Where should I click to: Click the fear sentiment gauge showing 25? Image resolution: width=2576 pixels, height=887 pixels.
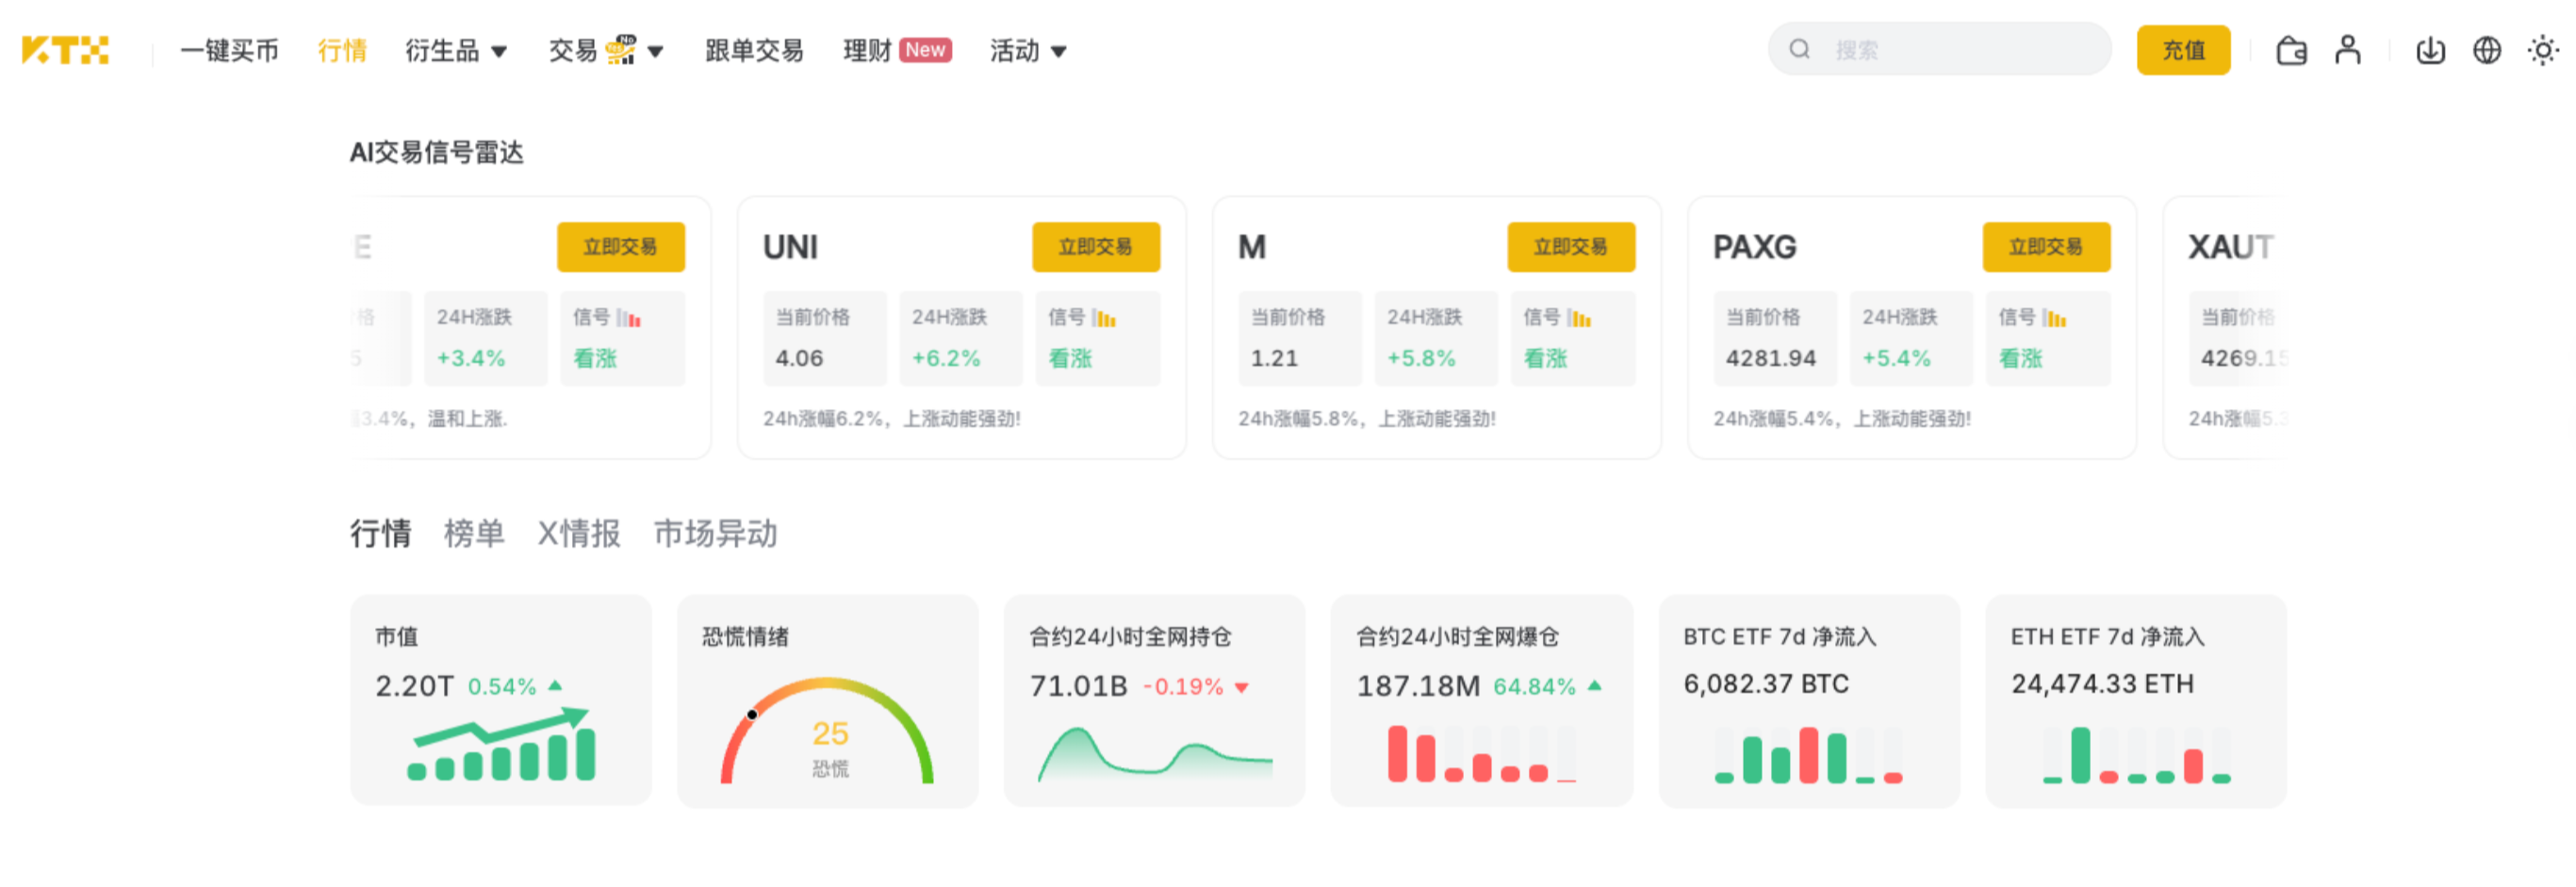point(827,731)
